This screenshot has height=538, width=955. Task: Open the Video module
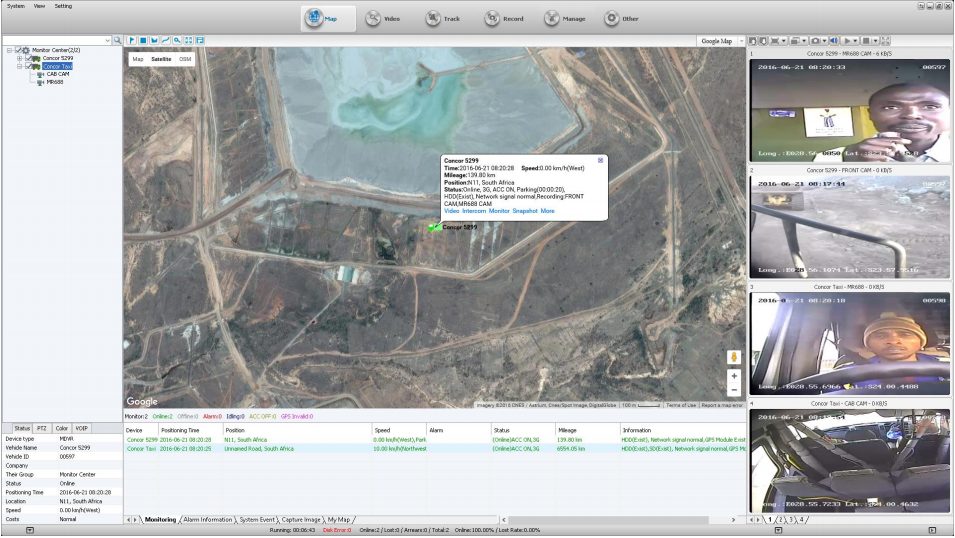383,19
